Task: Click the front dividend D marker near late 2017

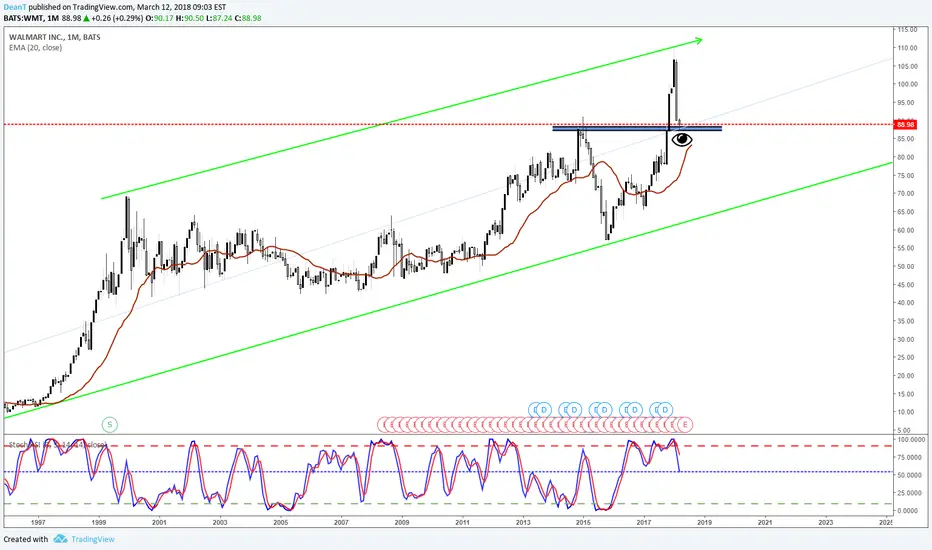Action: pos(665,410)
